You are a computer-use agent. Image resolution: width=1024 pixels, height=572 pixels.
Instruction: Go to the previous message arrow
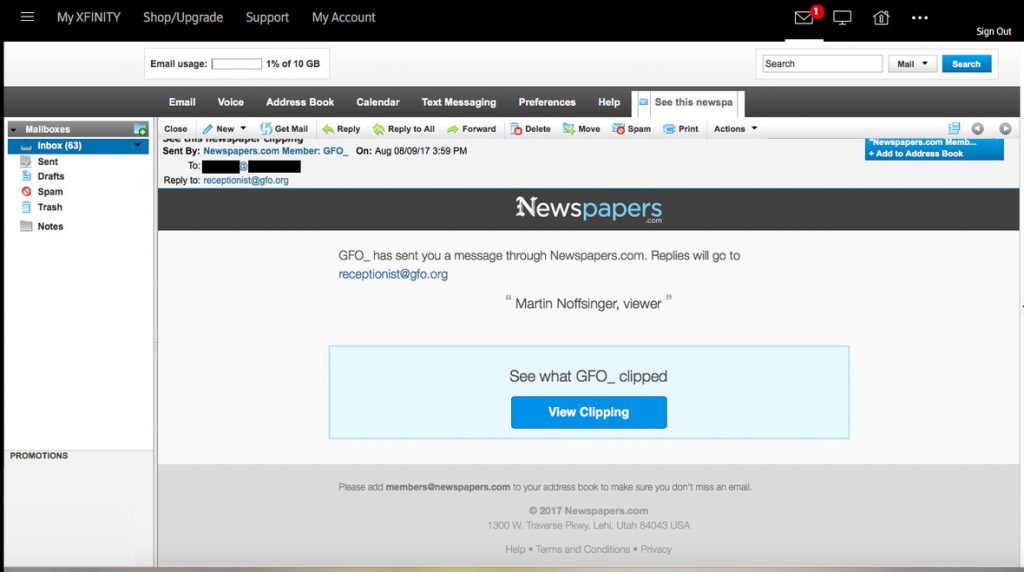[977, 129]
